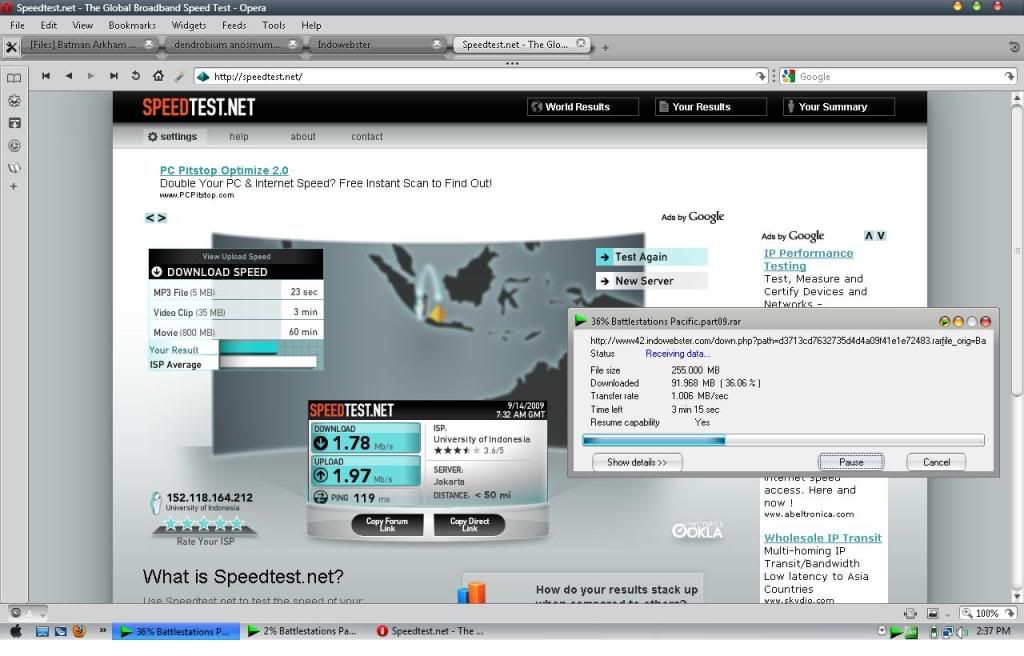
Task: Click into the Google search field
Action: point(899,76)
